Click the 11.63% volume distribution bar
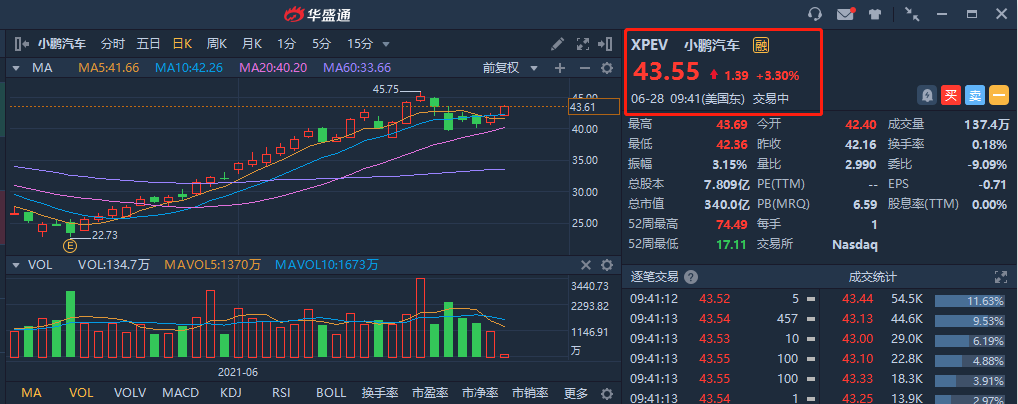This screenshot has height=404, width=1018. [971, 301]
